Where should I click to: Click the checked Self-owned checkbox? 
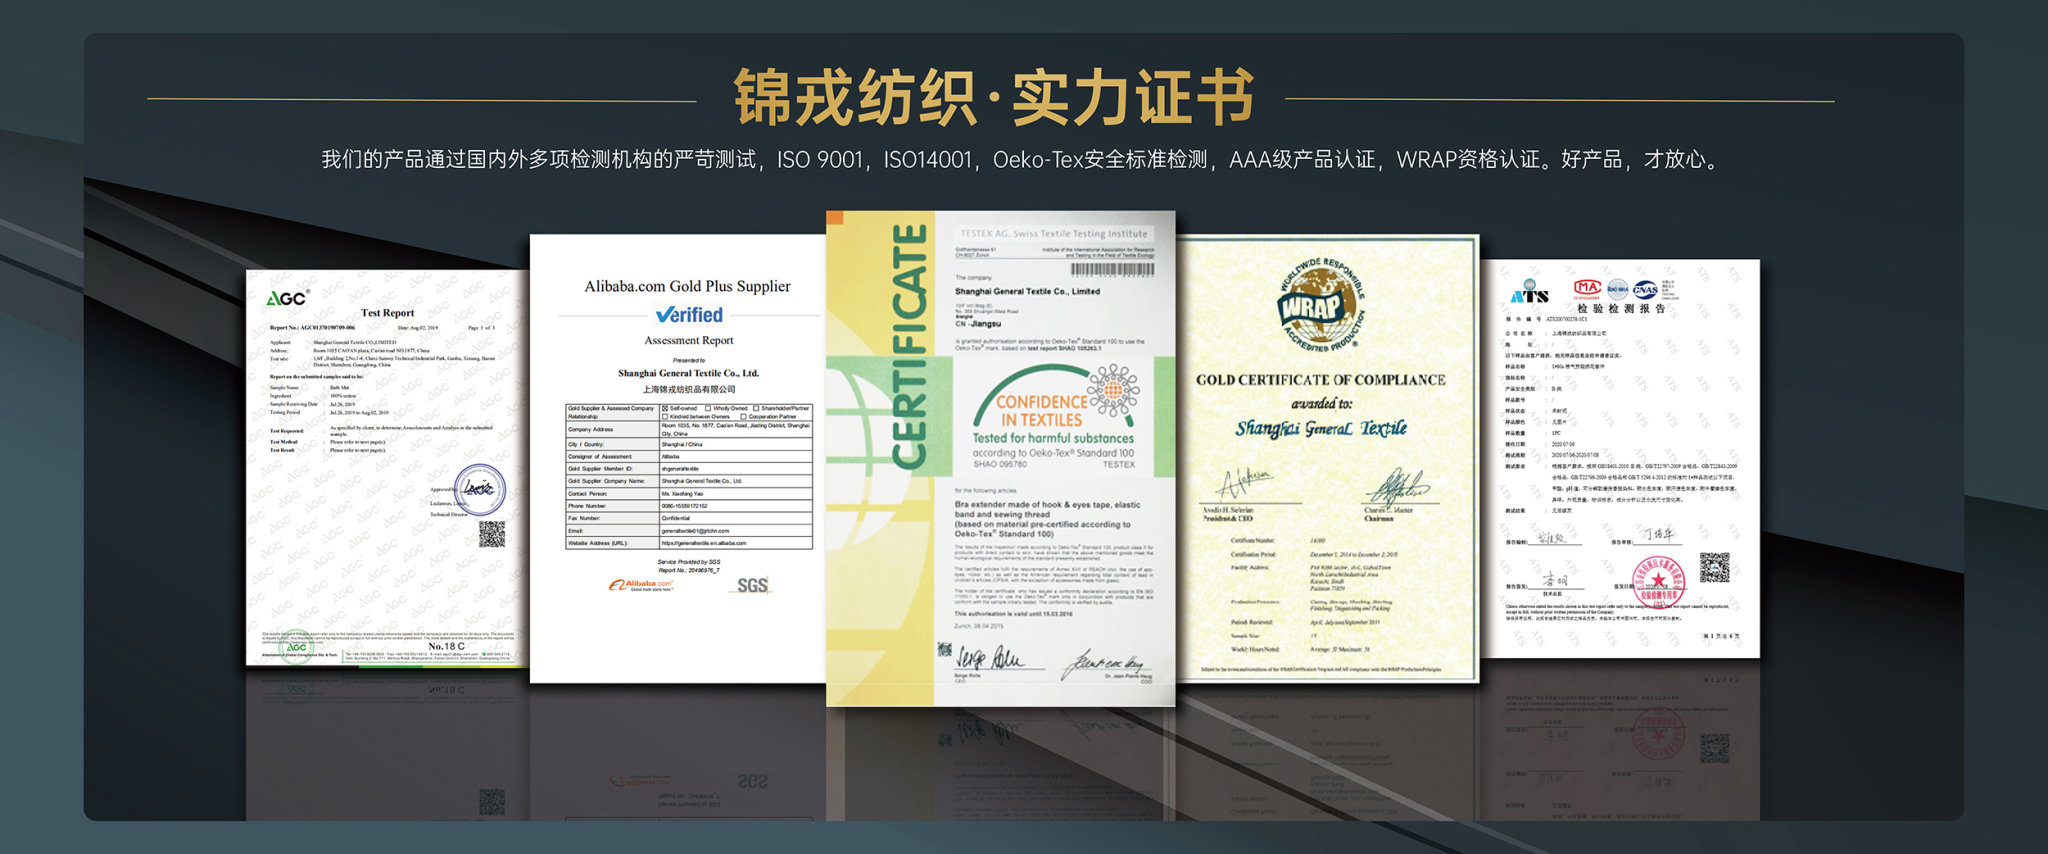tap(665, 408)
